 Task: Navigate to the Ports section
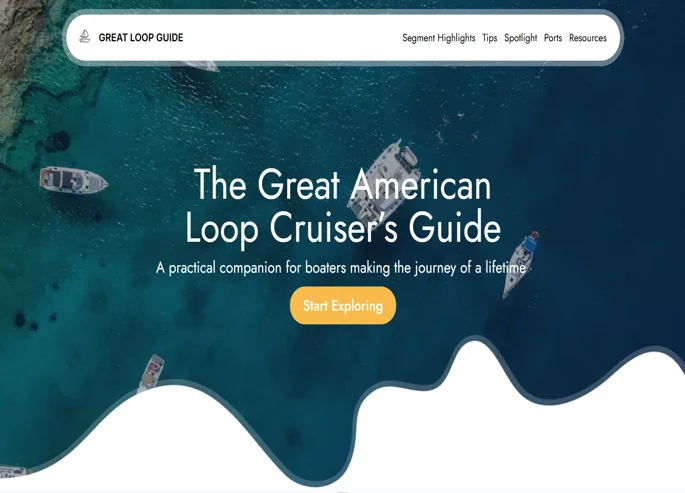tap(553, 38)
